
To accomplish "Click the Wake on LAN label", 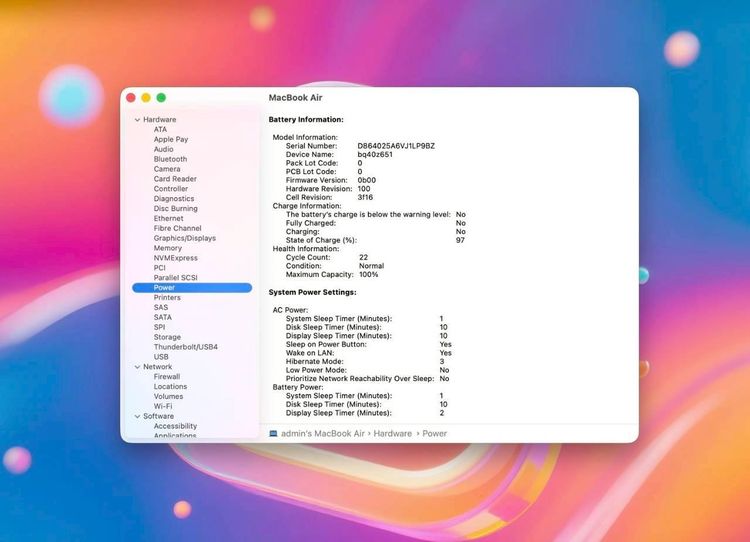I will 310,353.
